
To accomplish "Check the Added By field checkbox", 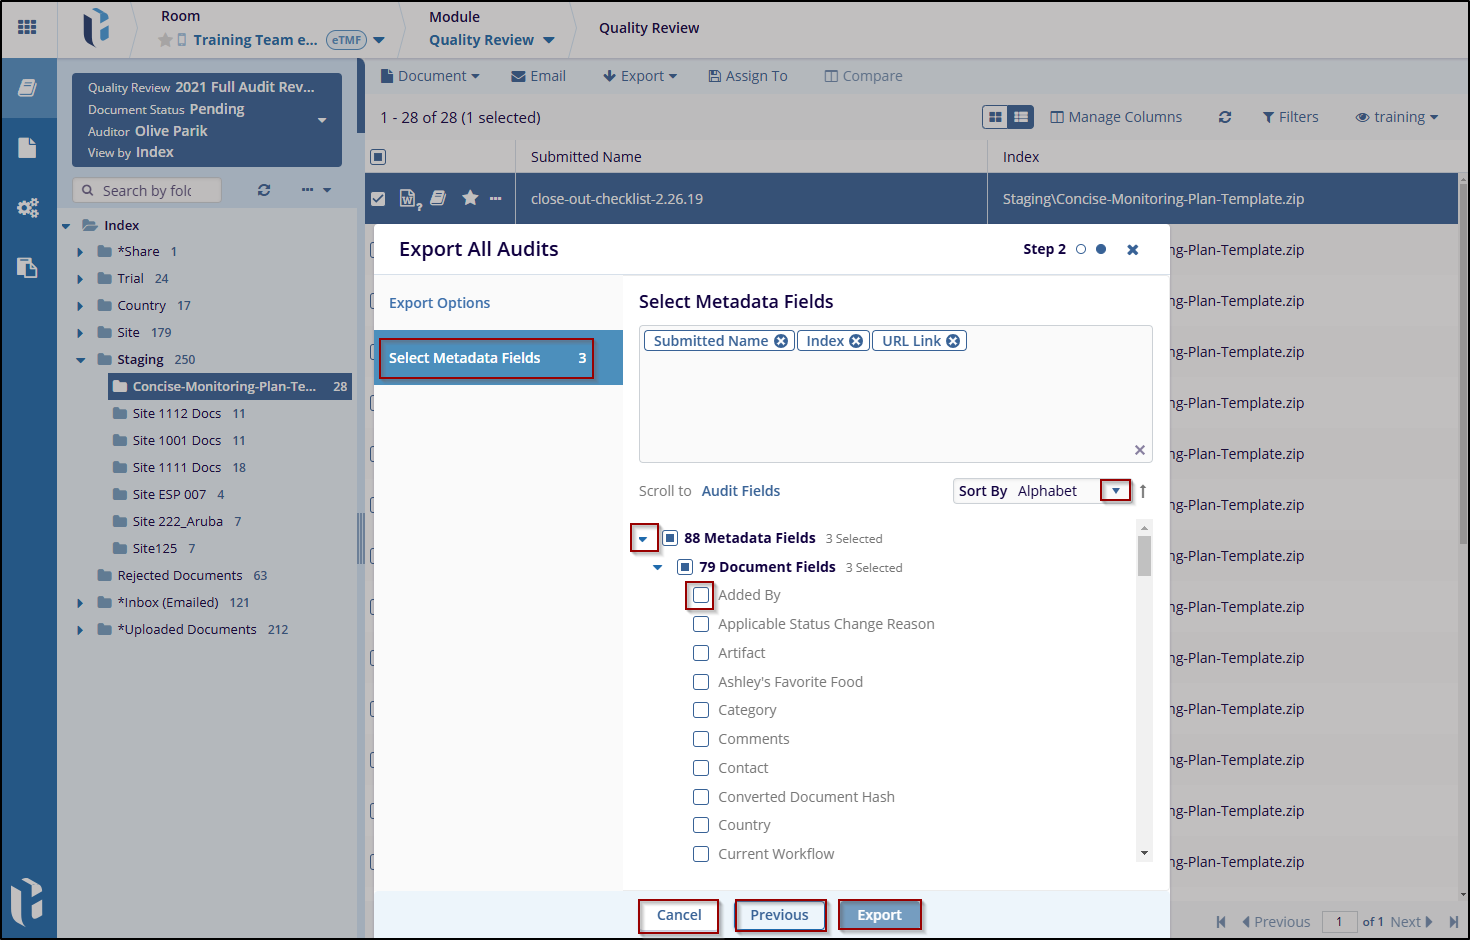I will [x=701, y=595].
